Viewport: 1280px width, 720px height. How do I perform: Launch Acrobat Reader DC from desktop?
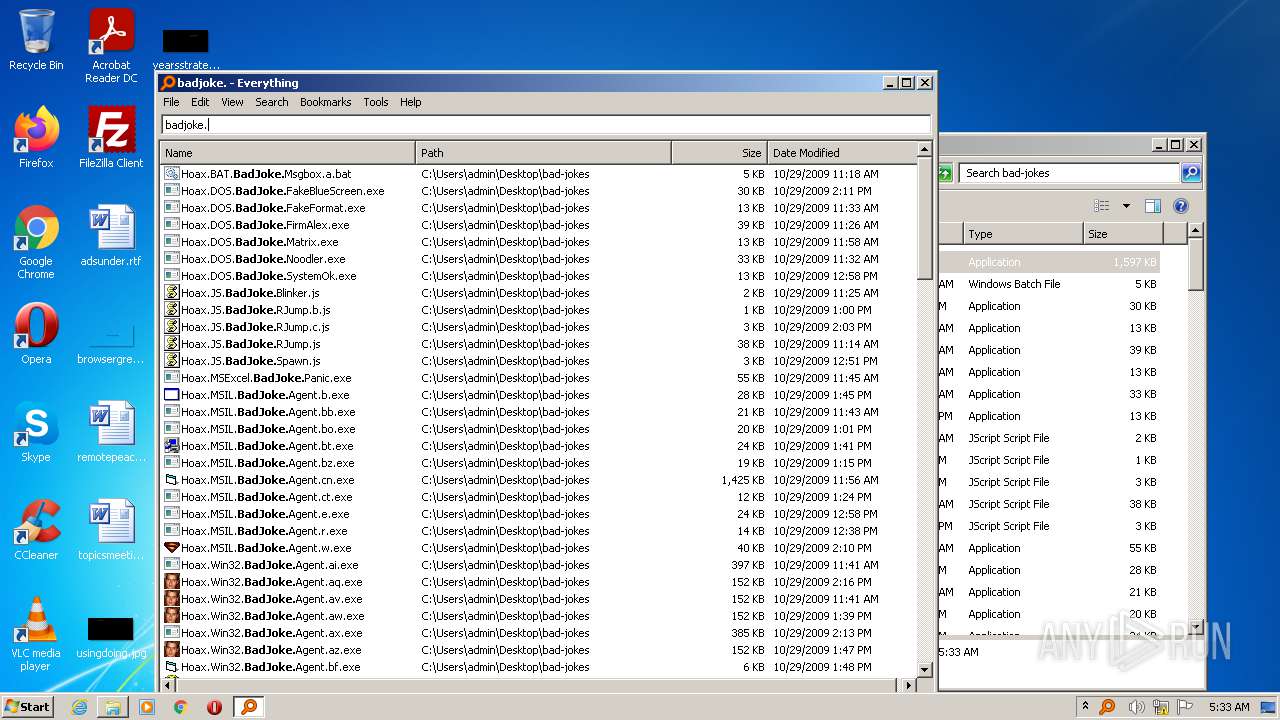111,46
